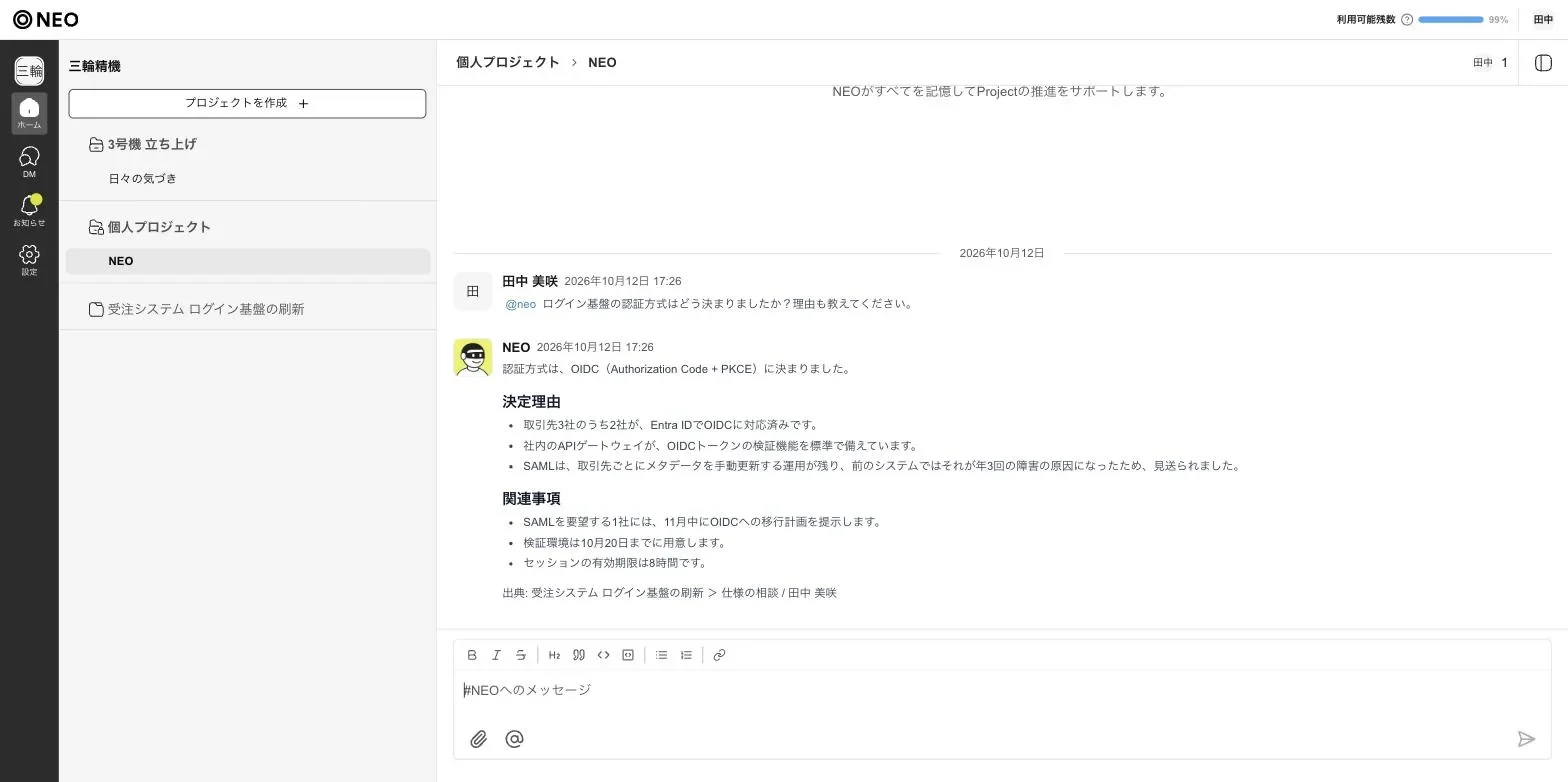
Task: Open お知らせ notifications bell
Action: (29, 211)
